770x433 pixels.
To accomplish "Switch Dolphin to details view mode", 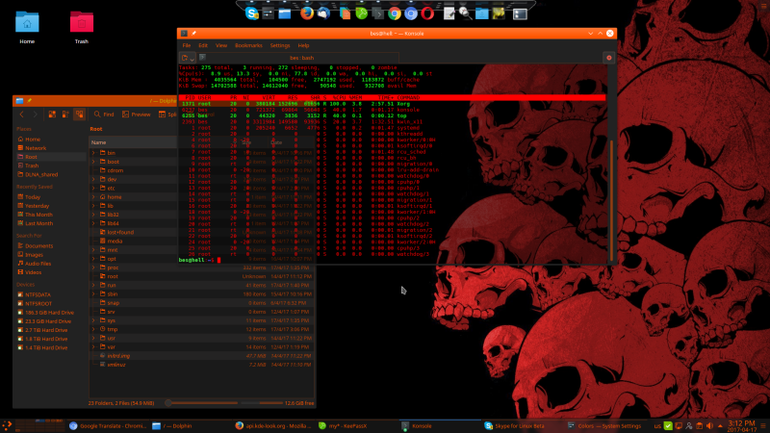I will (79, 114).
